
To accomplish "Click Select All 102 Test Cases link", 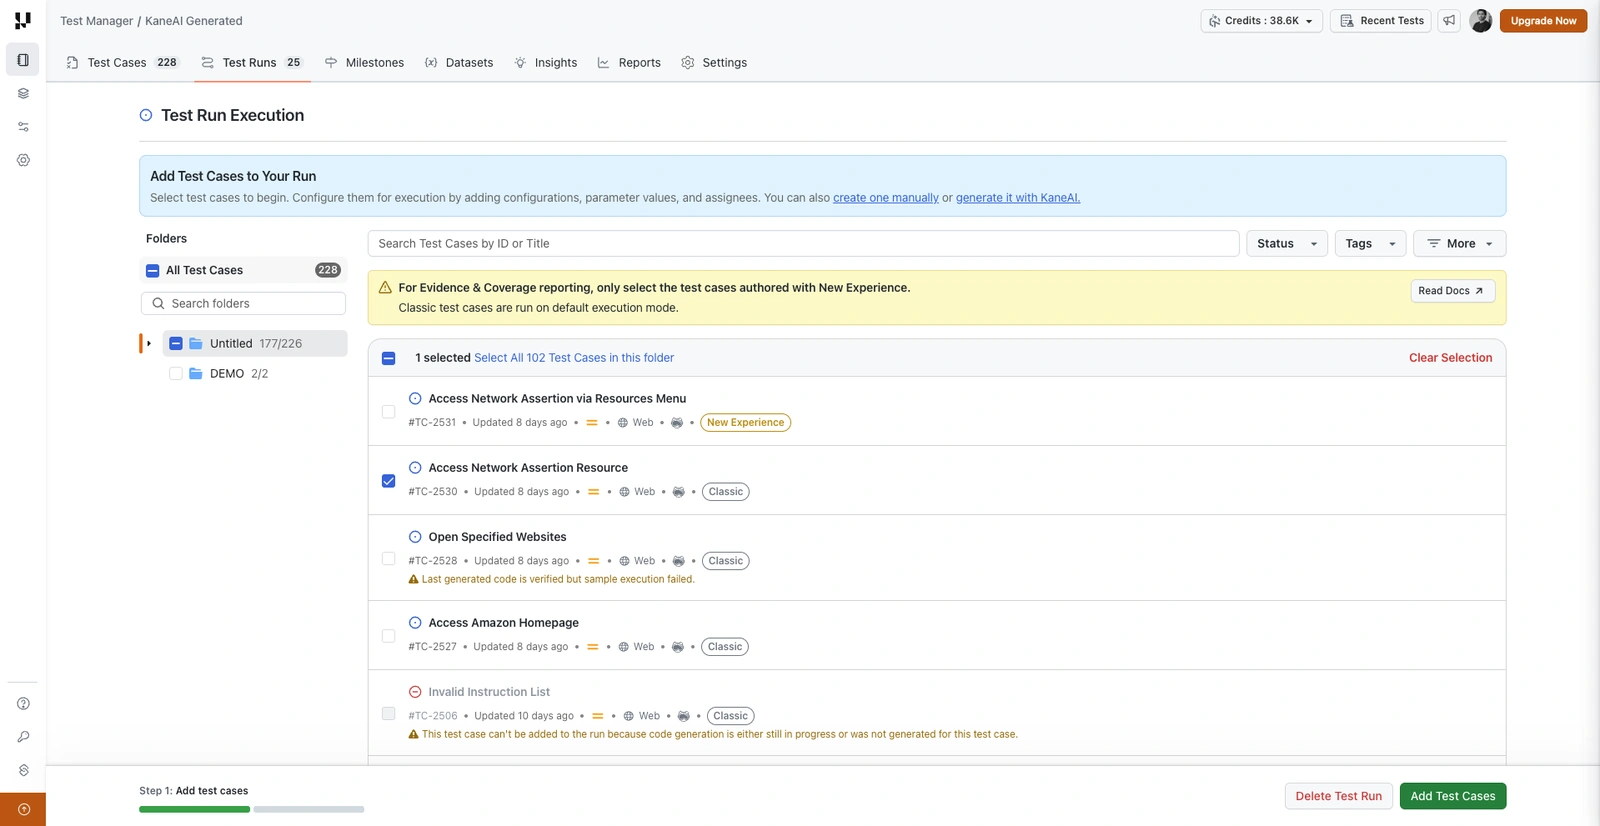I will click(574, 358).
